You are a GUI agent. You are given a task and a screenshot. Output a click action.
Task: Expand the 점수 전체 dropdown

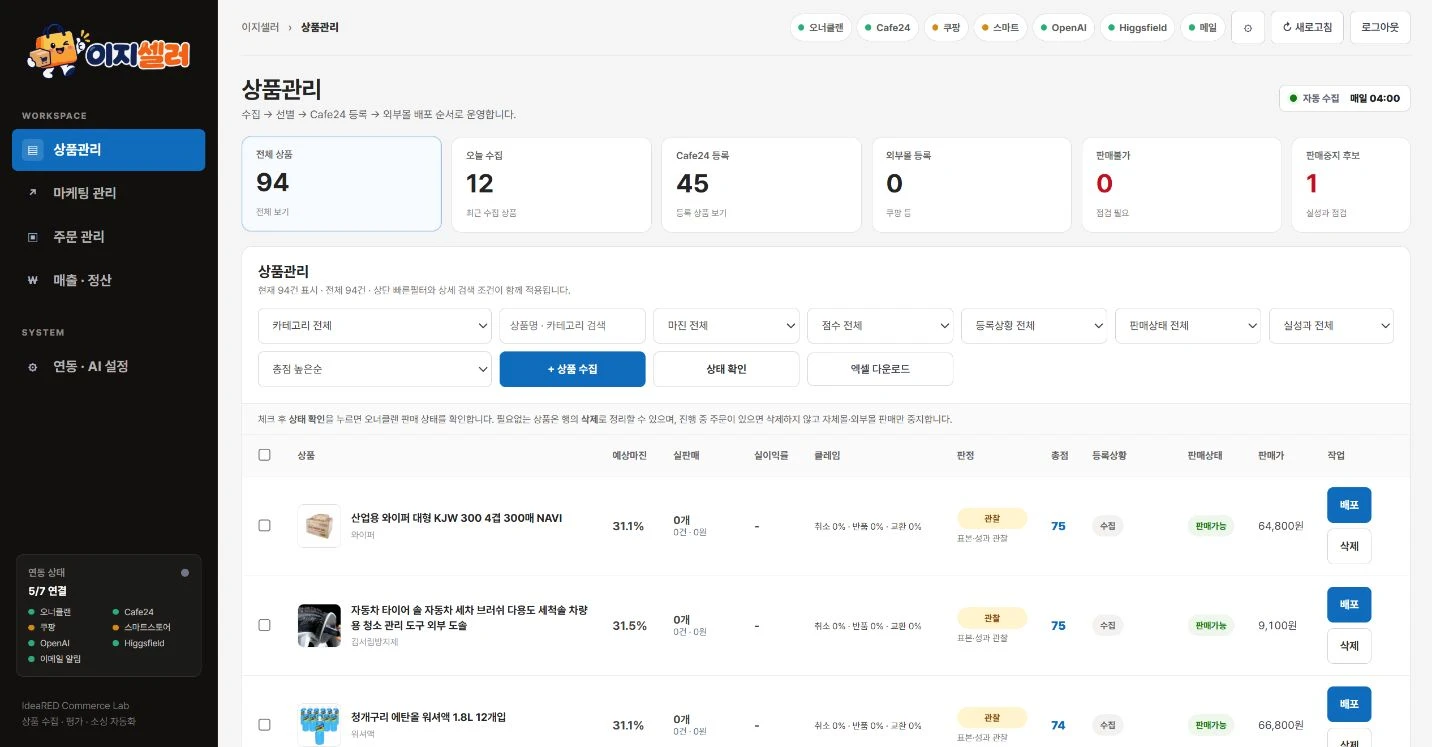click(x=880, y=326)
